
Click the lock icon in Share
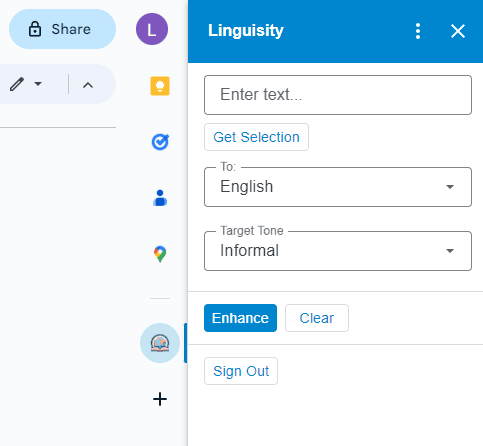click(35, 29)
